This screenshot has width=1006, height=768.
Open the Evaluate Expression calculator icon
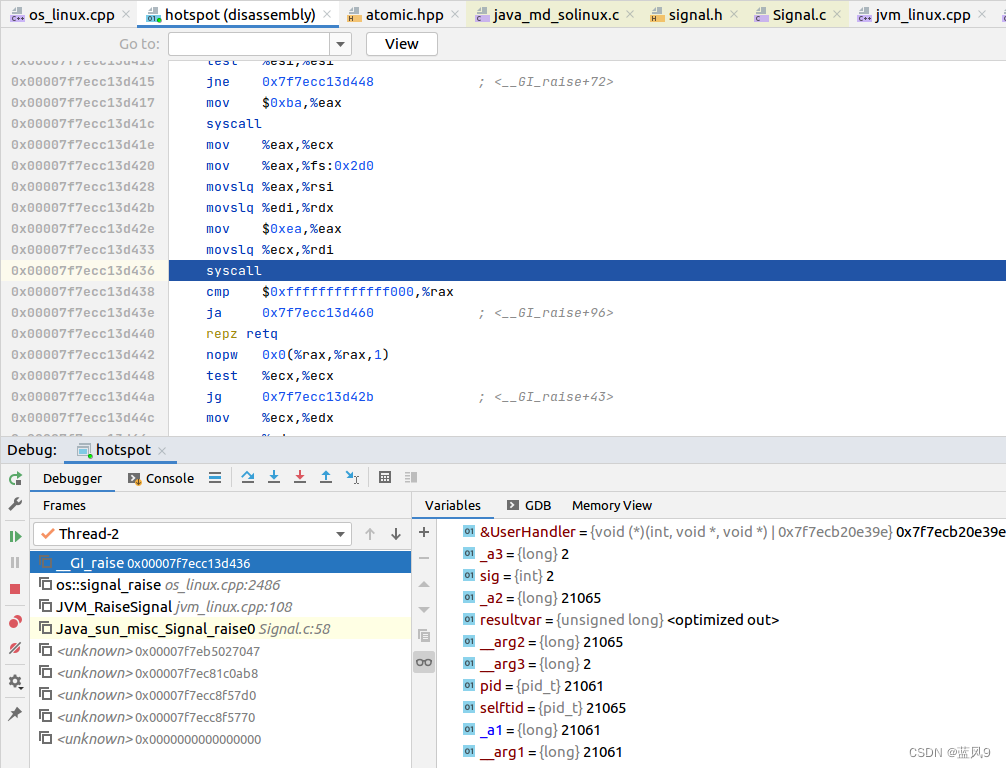tap(385, 477)
